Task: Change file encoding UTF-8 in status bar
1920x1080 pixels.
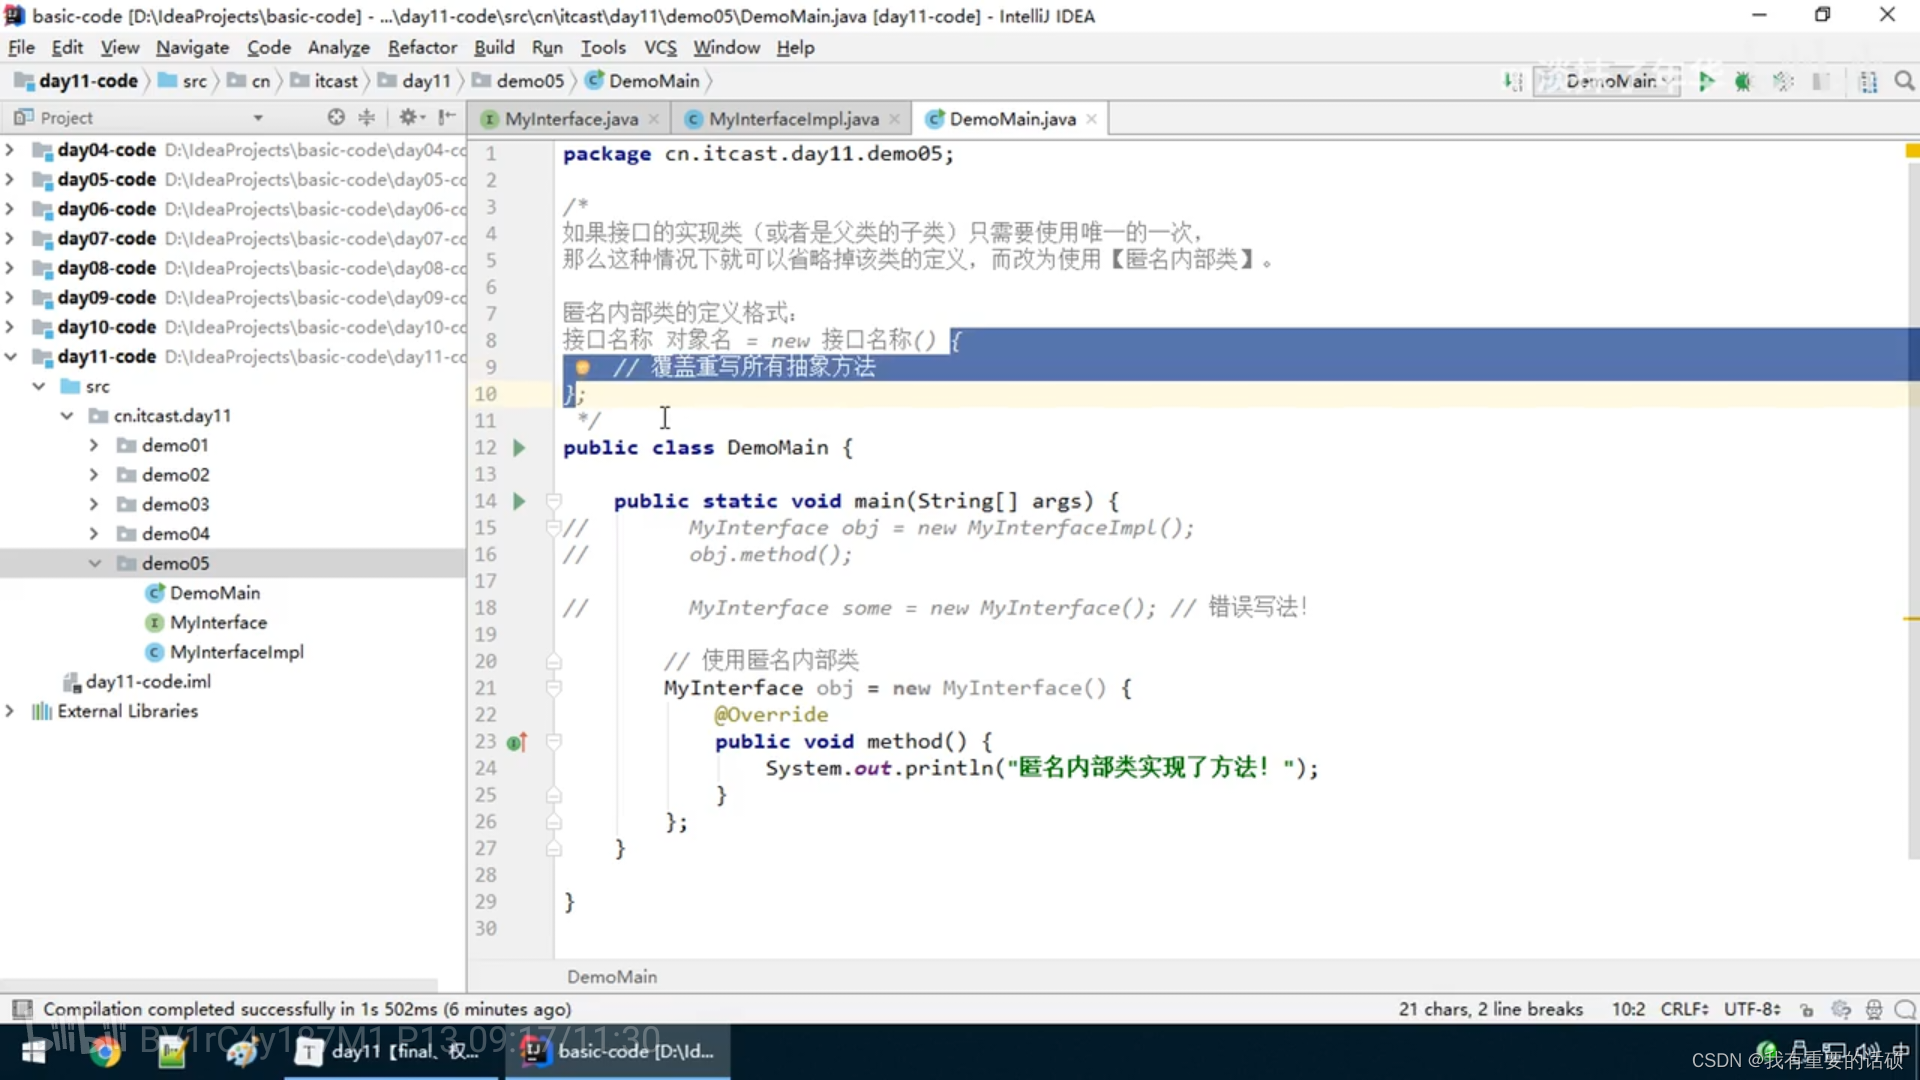Action: pos(1752,1009)
